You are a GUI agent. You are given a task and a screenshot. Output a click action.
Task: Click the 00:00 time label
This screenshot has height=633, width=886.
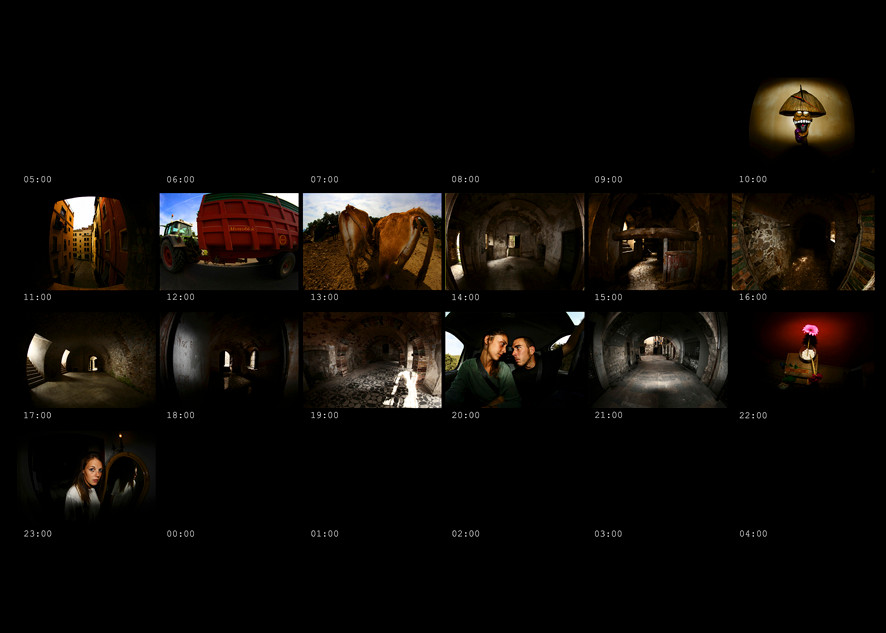tap(180, 534)
